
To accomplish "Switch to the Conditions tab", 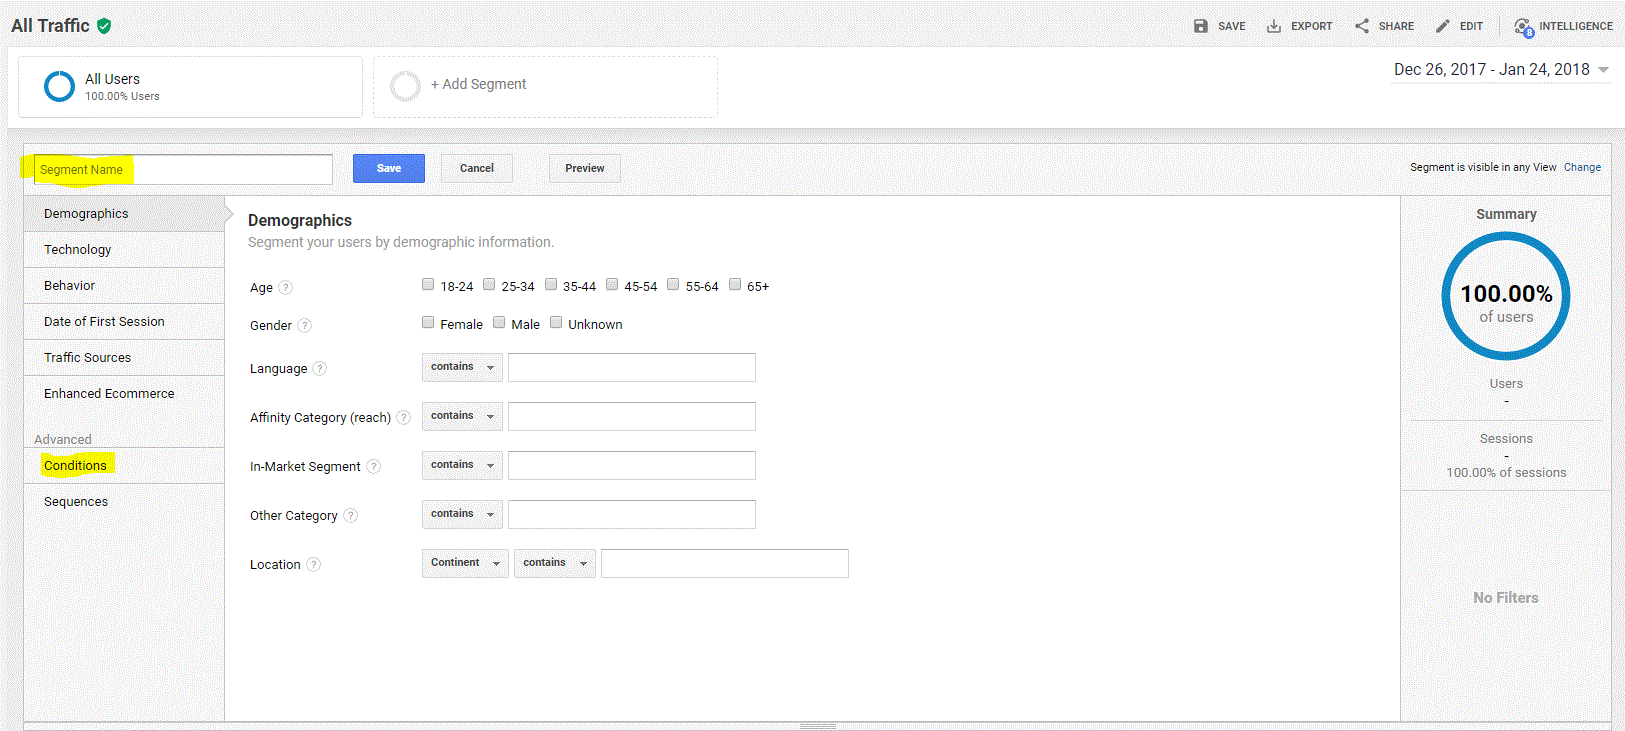I will coord(75,466).
